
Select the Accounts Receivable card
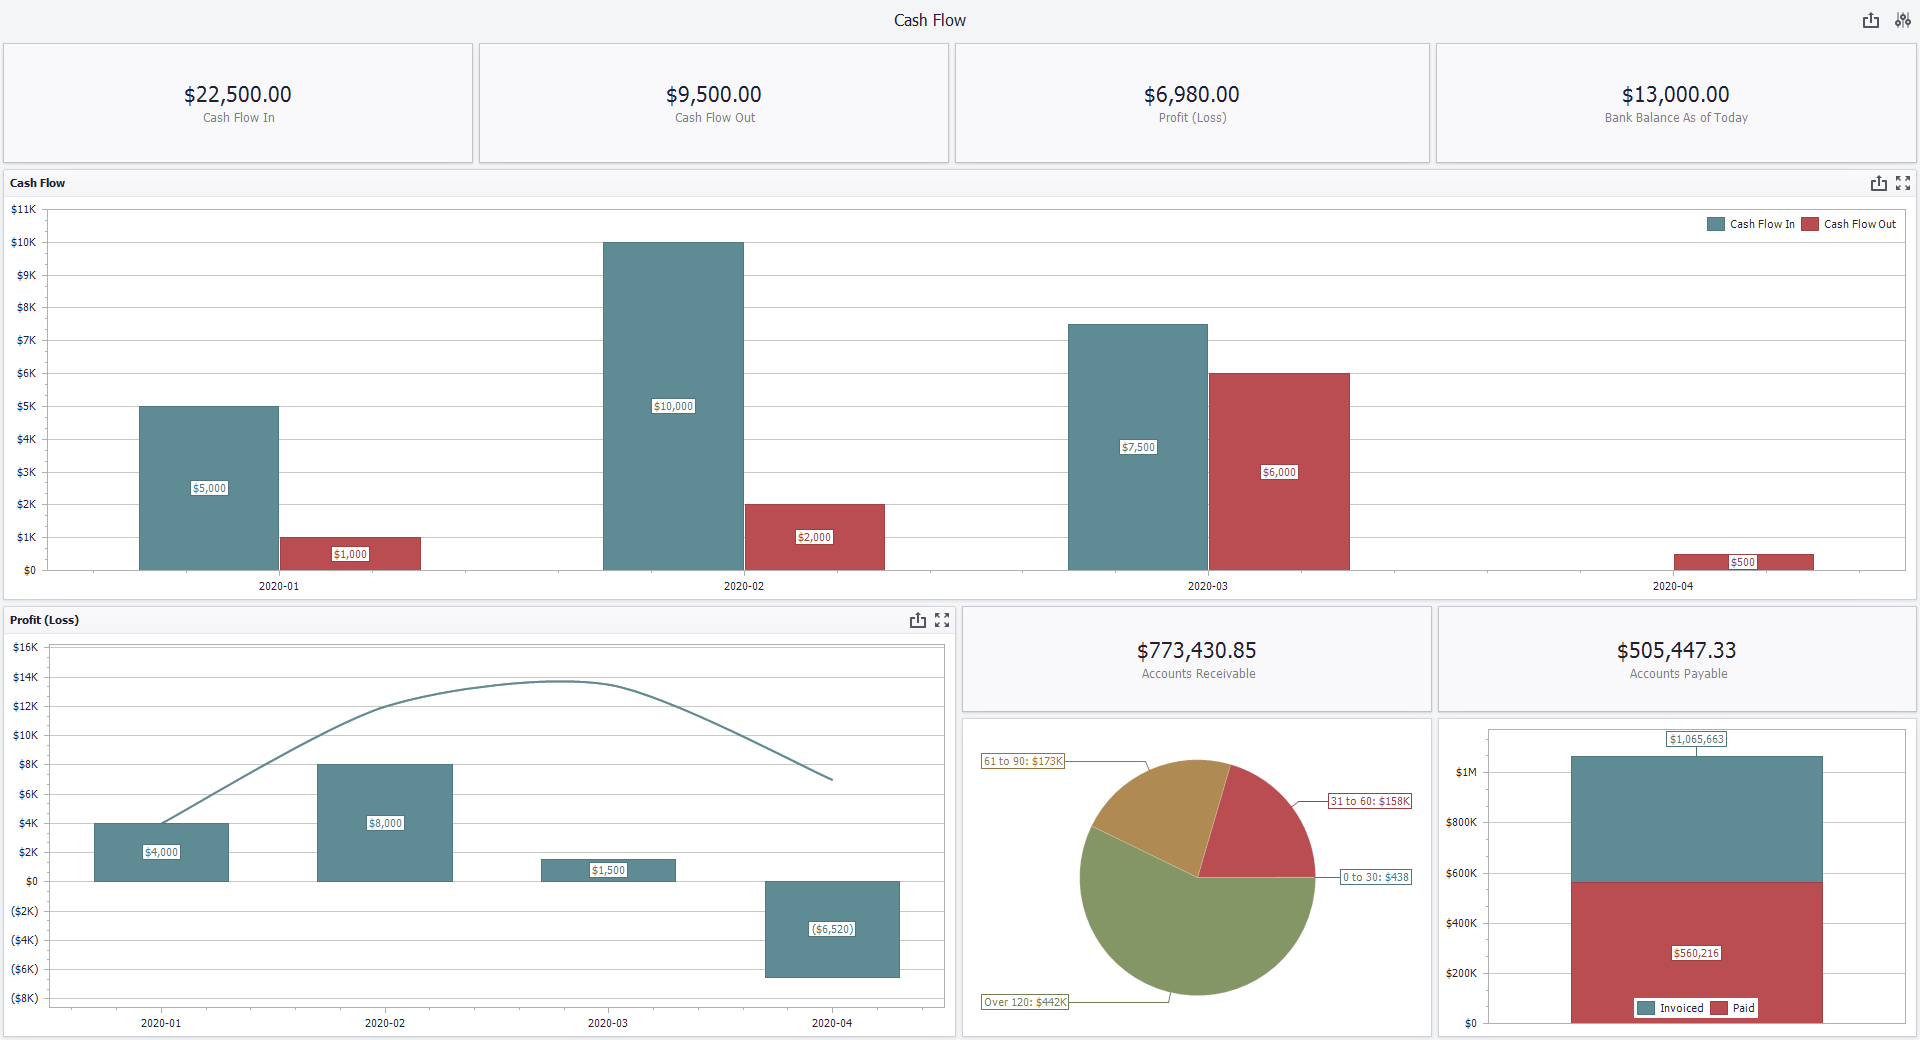1197,659
